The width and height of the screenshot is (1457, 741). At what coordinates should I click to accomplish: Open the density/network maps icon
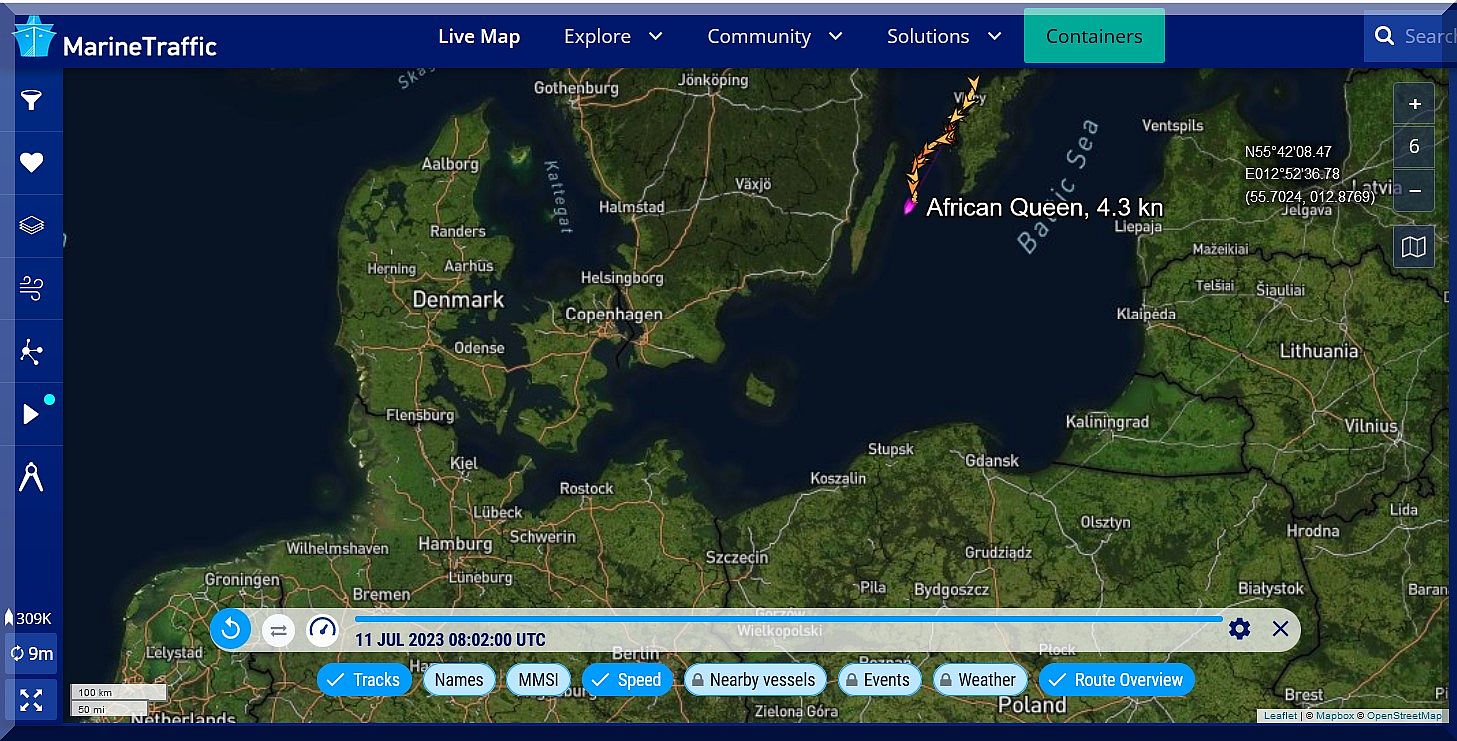pos(32,352)
